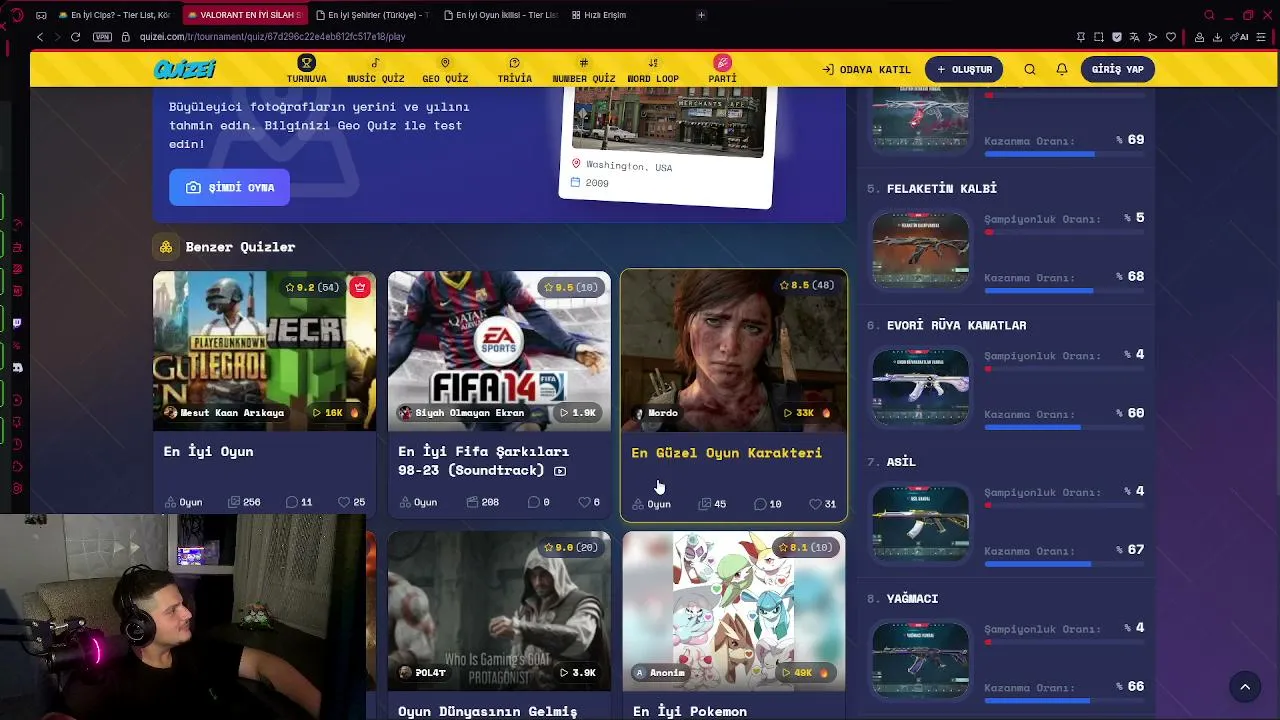Like the En İyi Oyun quiz heart icon
This screenshot has width=1280, height=720.
click(x=344, y=502)
